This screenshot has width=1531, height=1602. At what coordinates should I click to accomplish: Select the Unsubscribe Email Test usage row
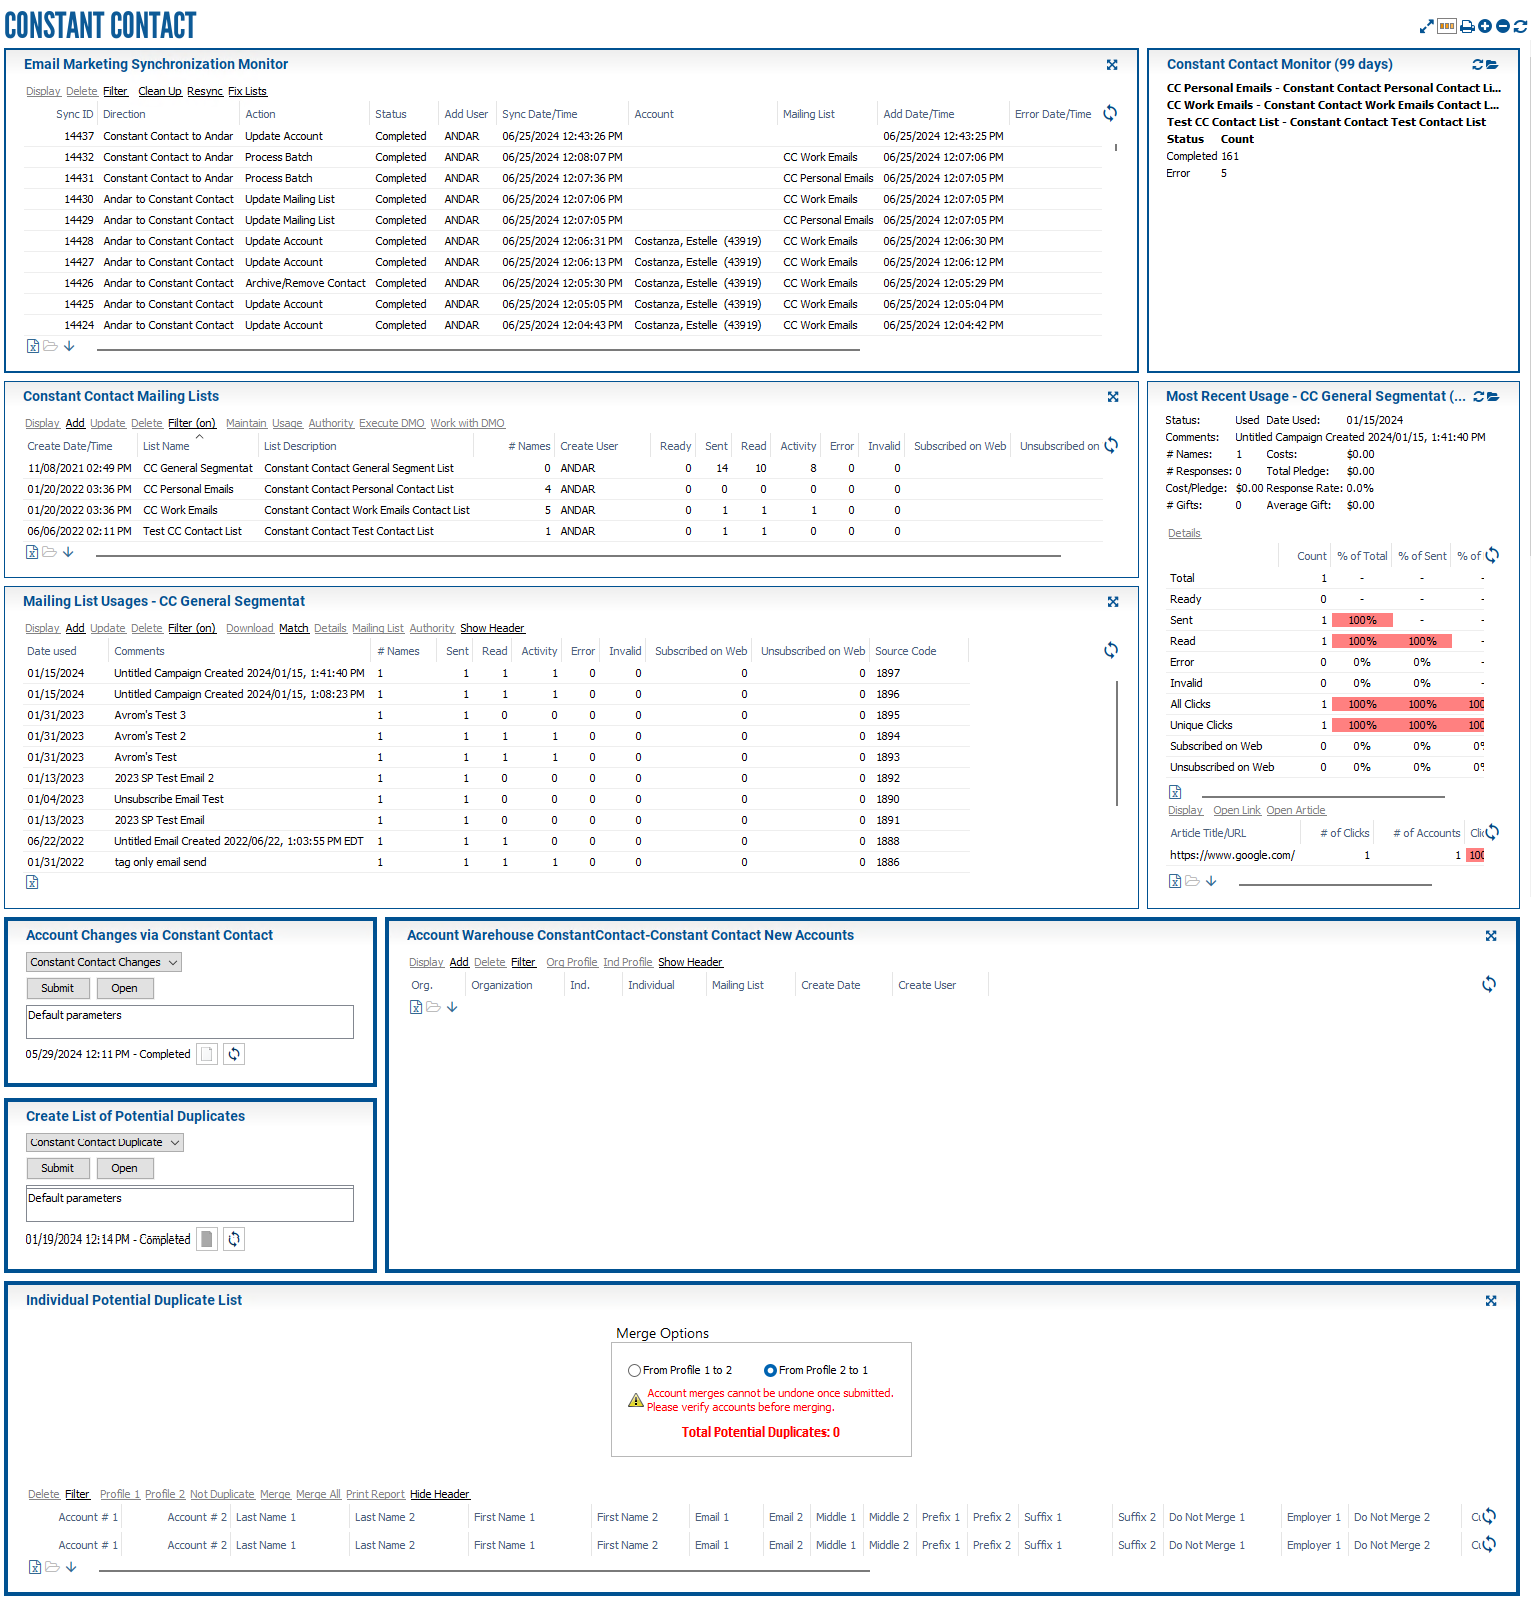coord(497,800)
